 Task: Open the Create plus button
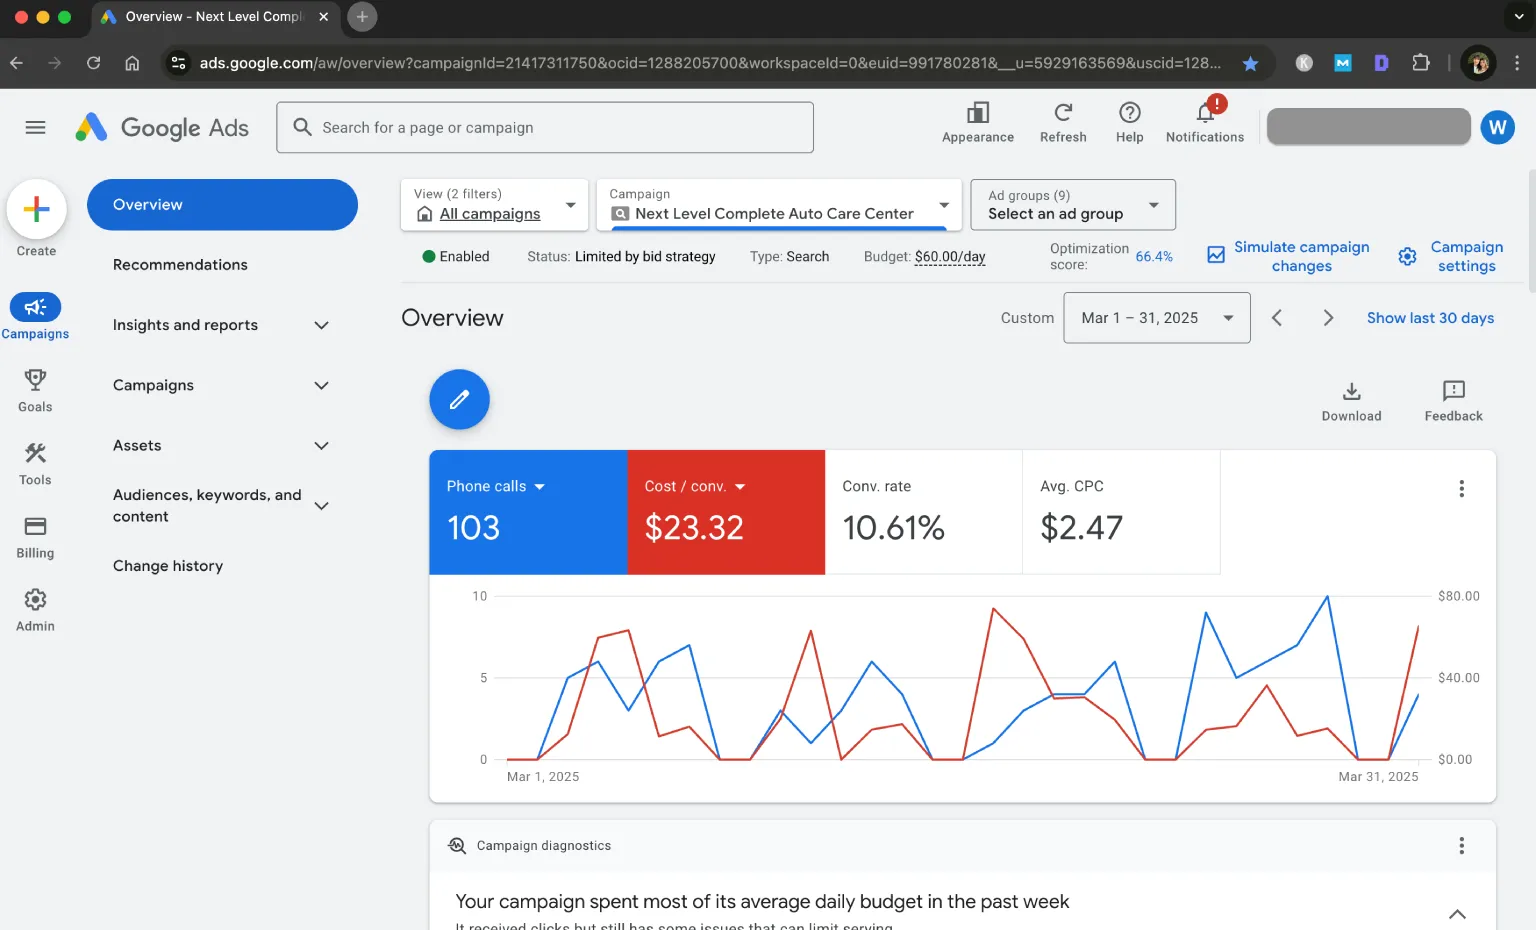(36, 209)
